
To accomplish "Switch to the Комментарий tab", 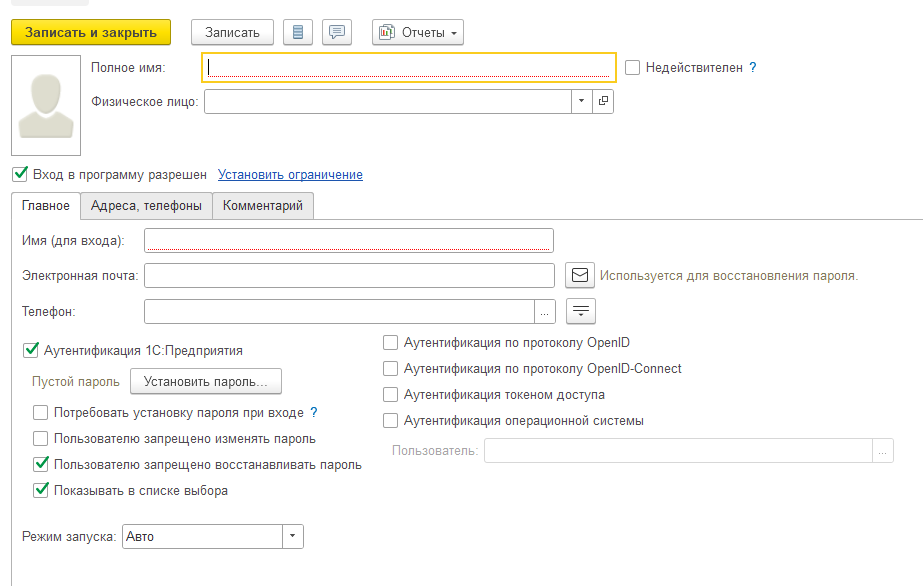I will click(263, 206).
